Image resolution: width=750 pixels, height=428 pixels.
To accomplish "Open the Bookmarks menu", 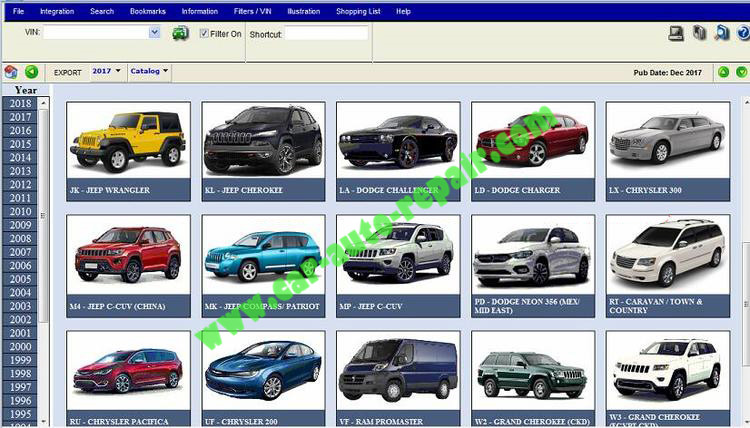I will (x=148, y=11).
